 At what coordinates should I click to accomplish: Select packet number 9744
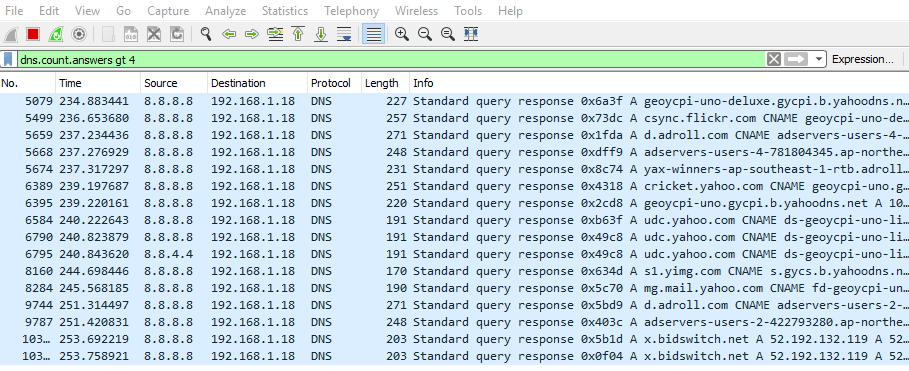(454, 305)
